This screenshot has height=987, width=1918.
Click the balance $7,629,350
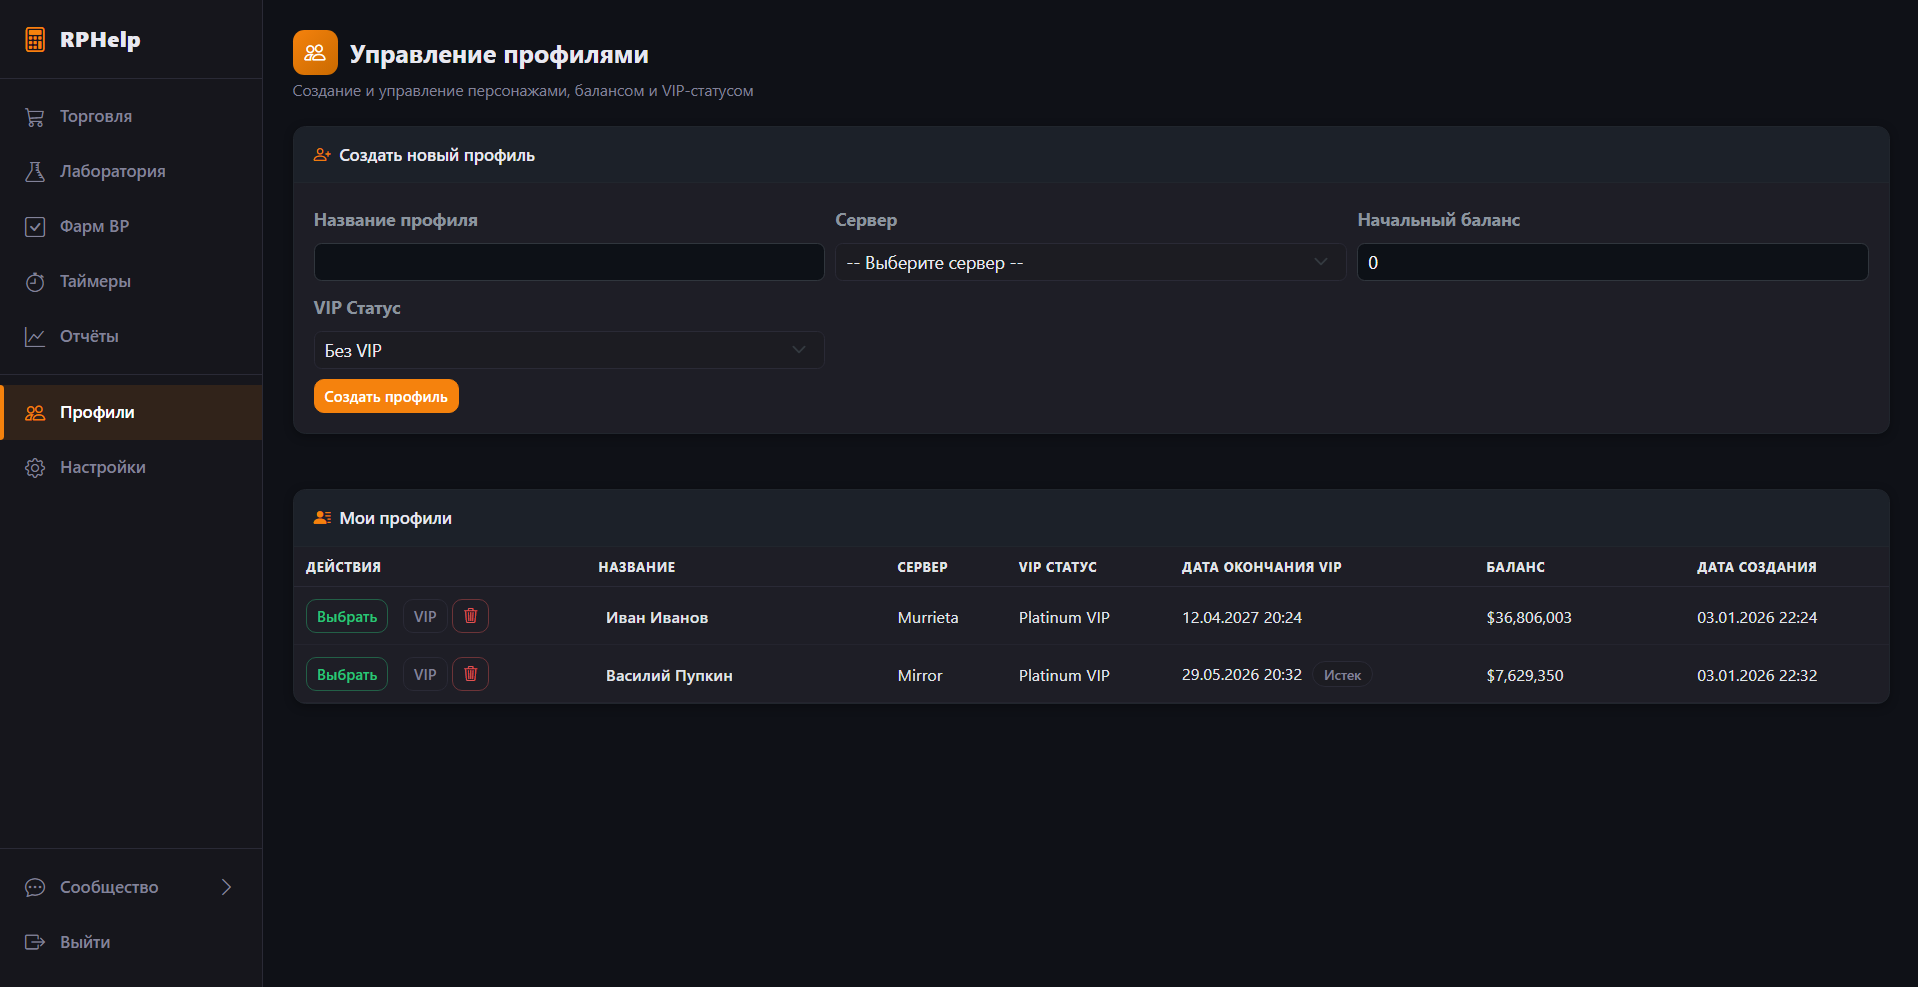coord(1524,676)
